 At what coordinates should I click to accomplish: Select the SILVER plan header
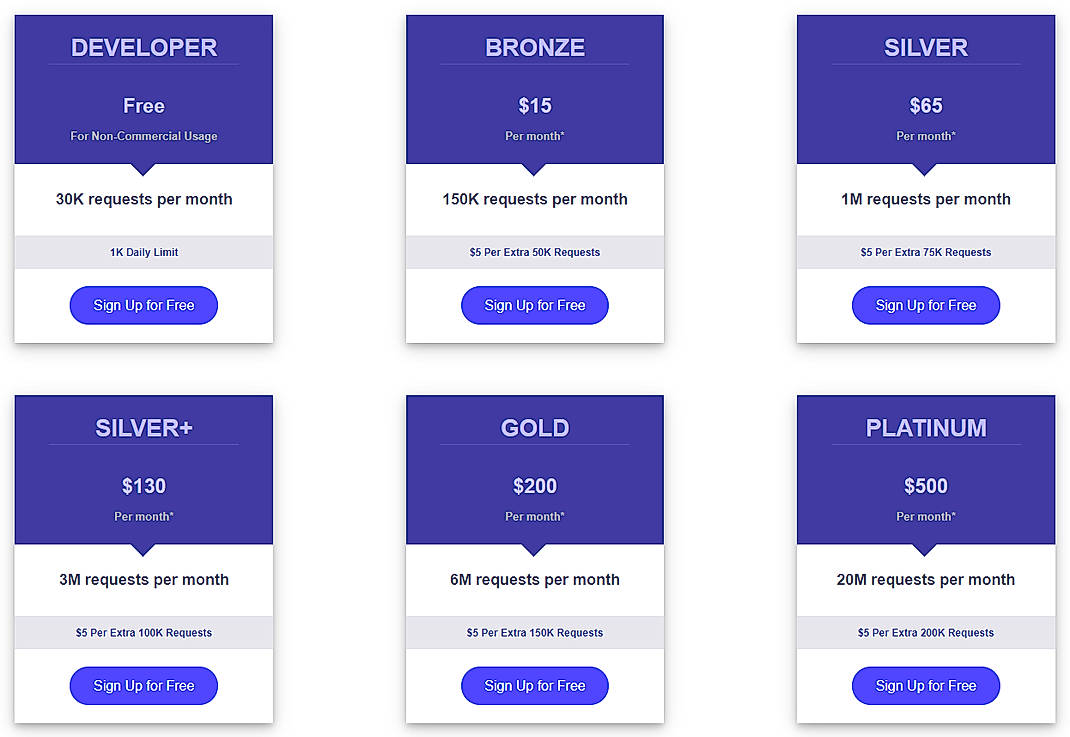point(925,47)
